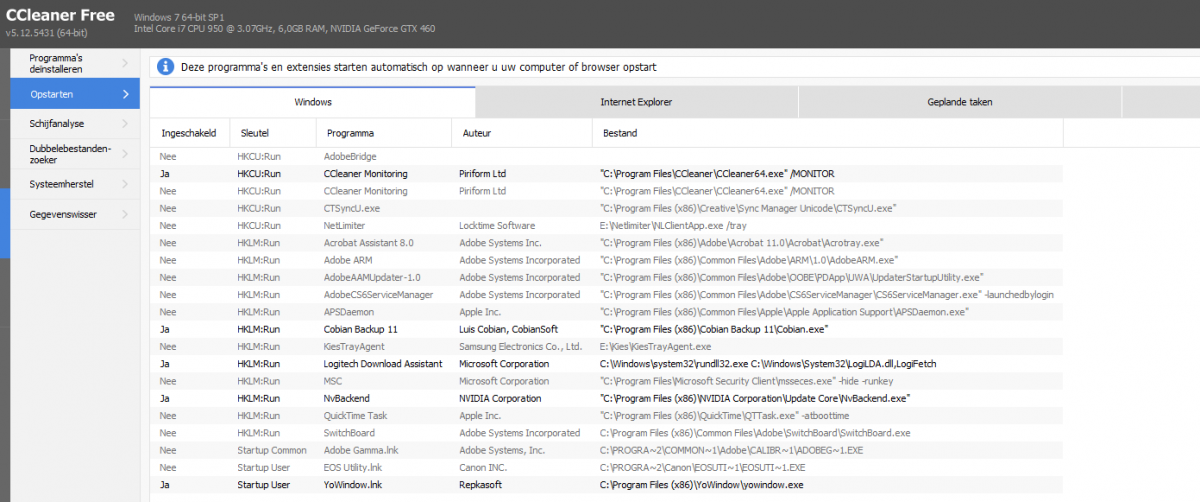Select the disabled NetLimiter row
The width and height of the screenshot is (1200, 502).
pos(345,225)
